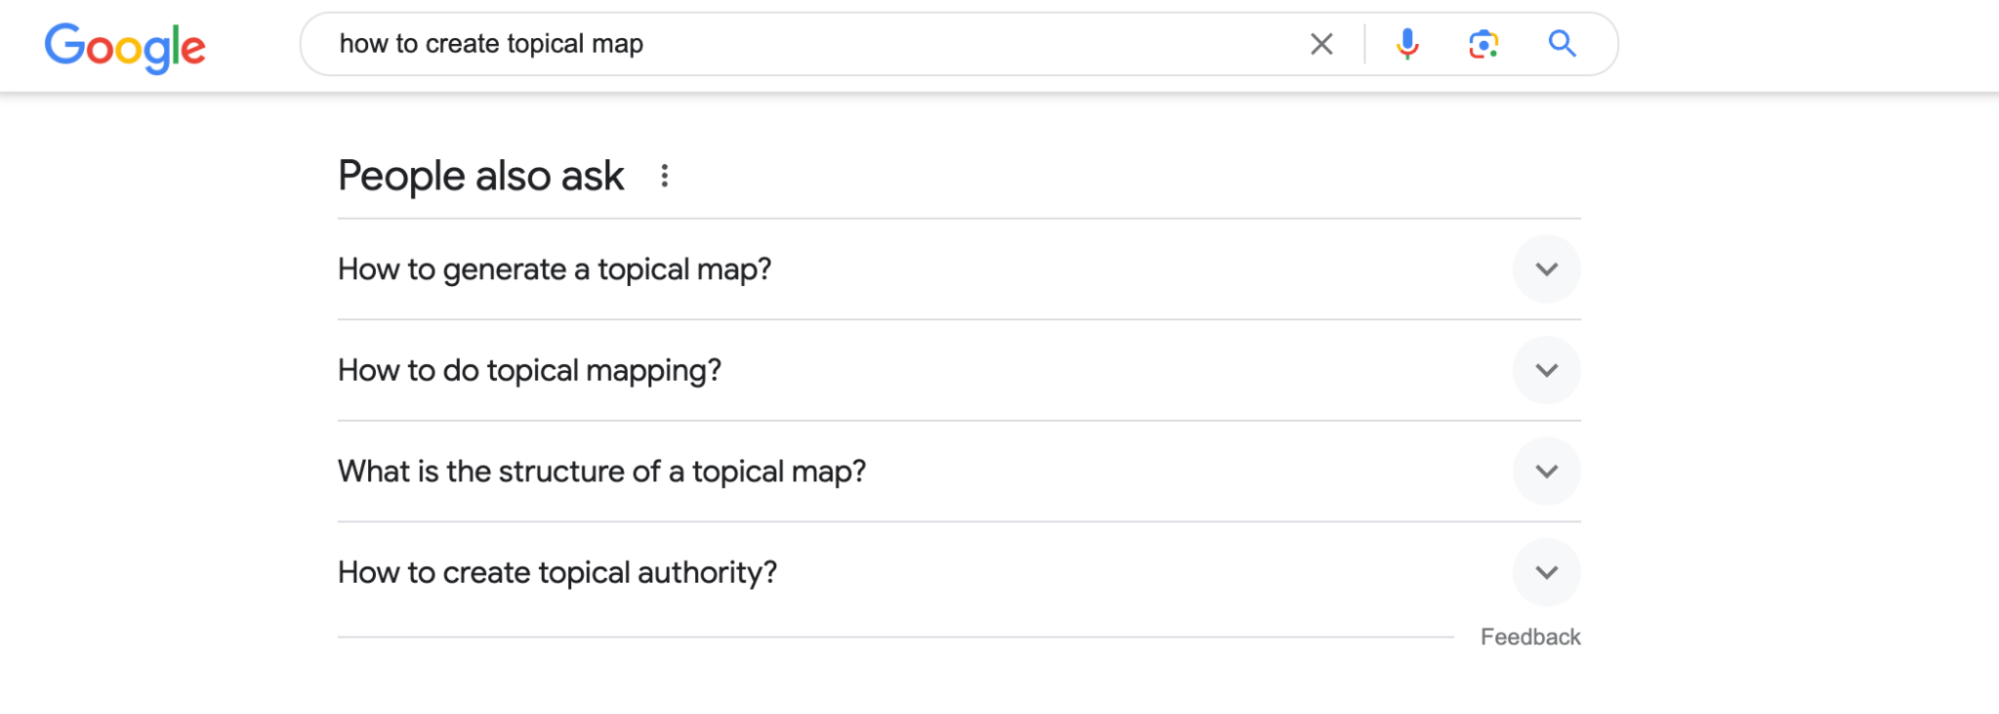Focus the empty area of the Google search box
The image size is (1999, 714).
(970, 44)
